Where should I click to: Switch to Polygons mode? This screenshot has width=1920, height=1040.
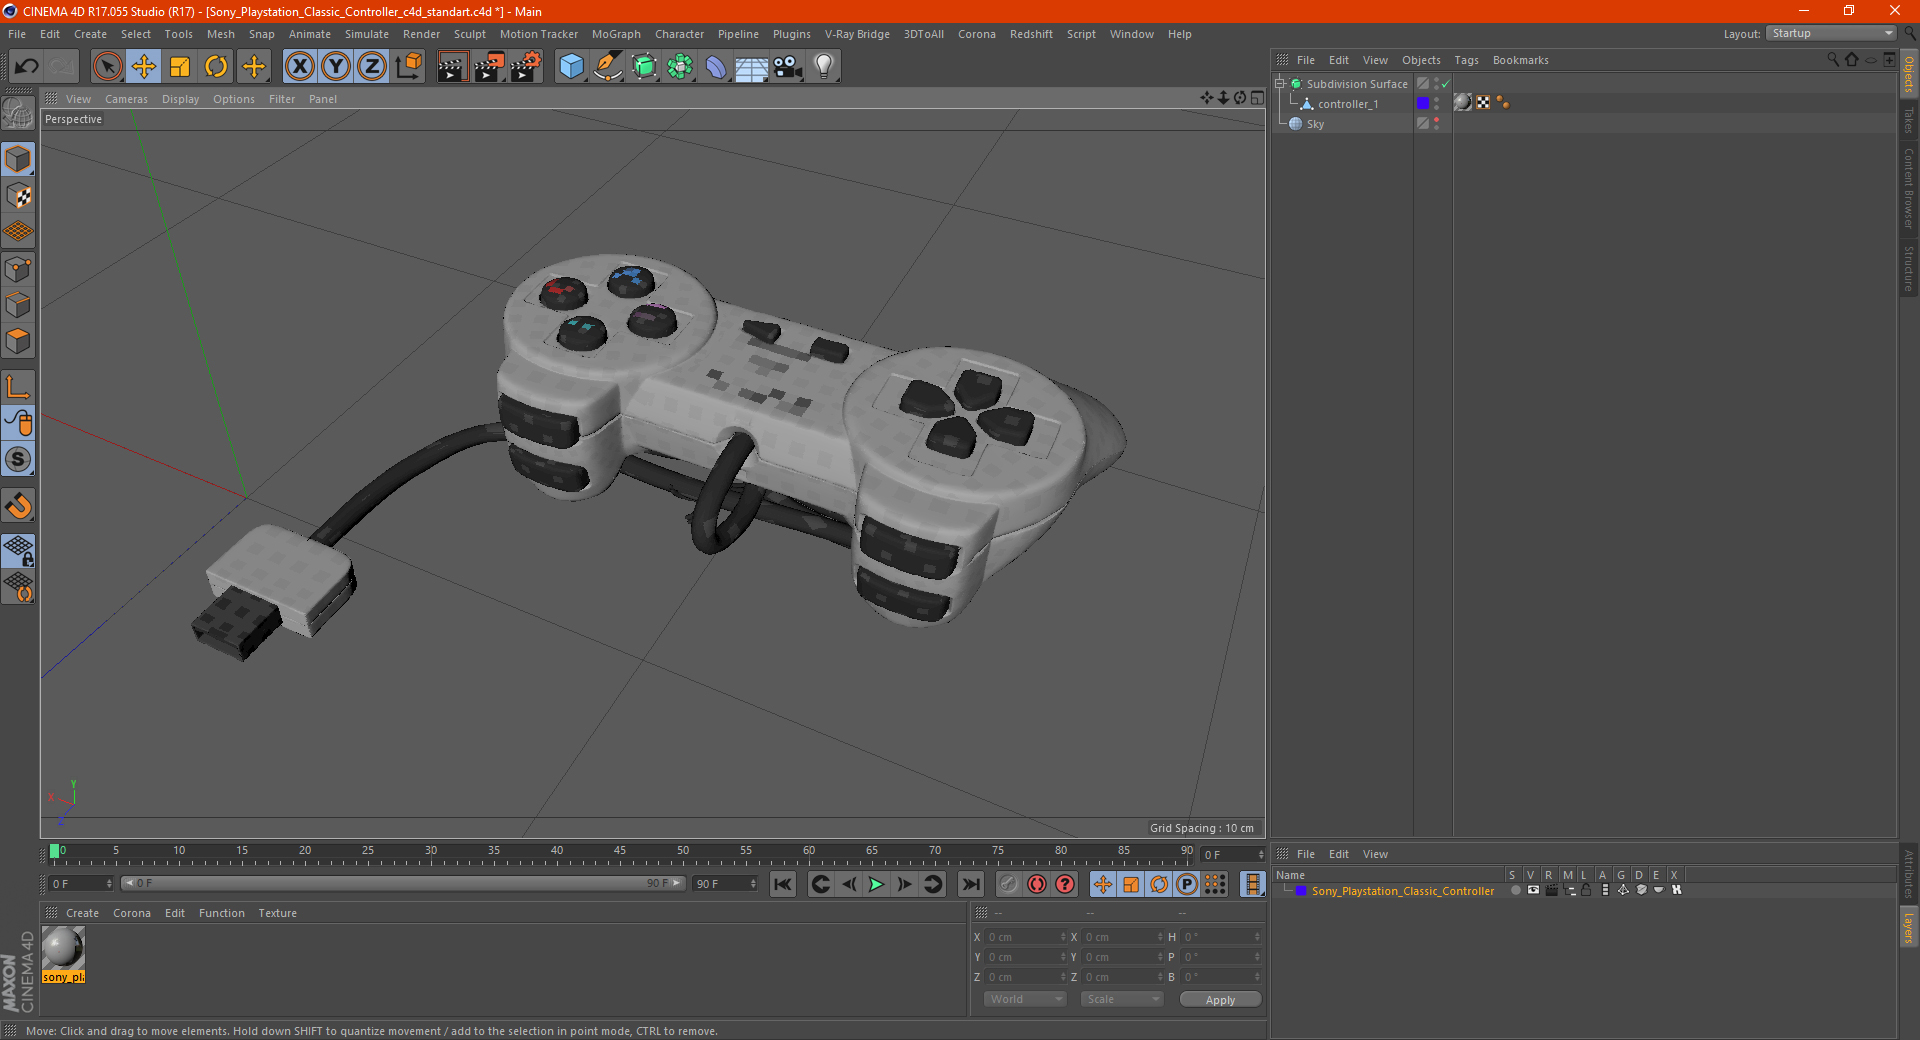click(18, 341)
